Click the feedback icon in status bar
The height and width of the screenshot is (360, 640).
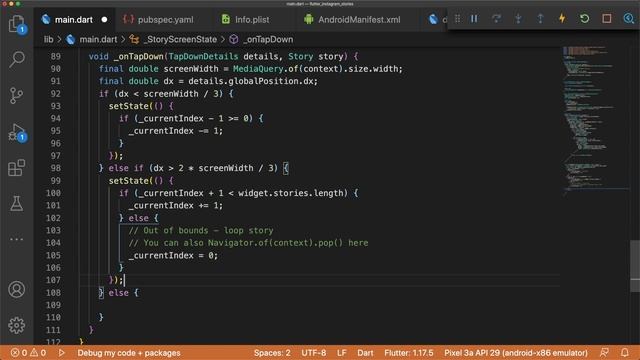pyautogui.click(x=604, y=353)
